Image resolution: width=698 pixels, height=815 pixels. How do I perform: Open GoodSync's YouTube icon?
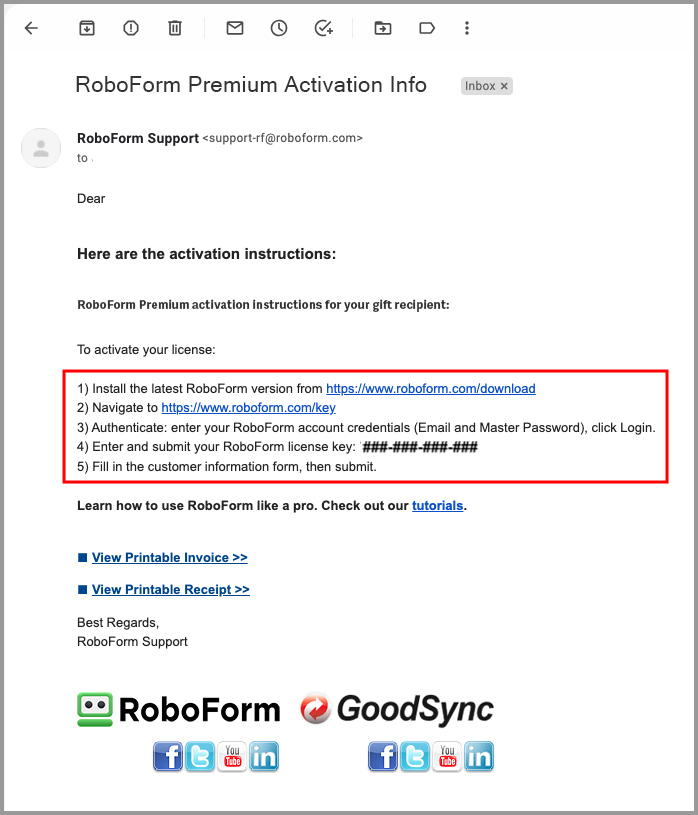447,757
